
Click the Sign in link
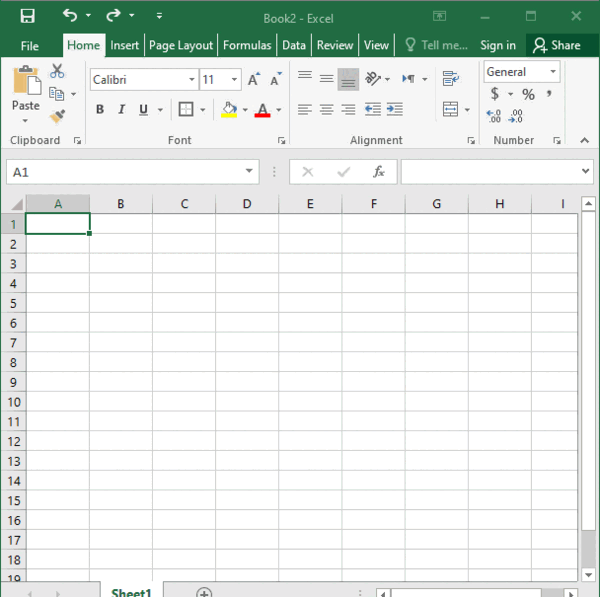pyautogui.click(x=498, y=45)
